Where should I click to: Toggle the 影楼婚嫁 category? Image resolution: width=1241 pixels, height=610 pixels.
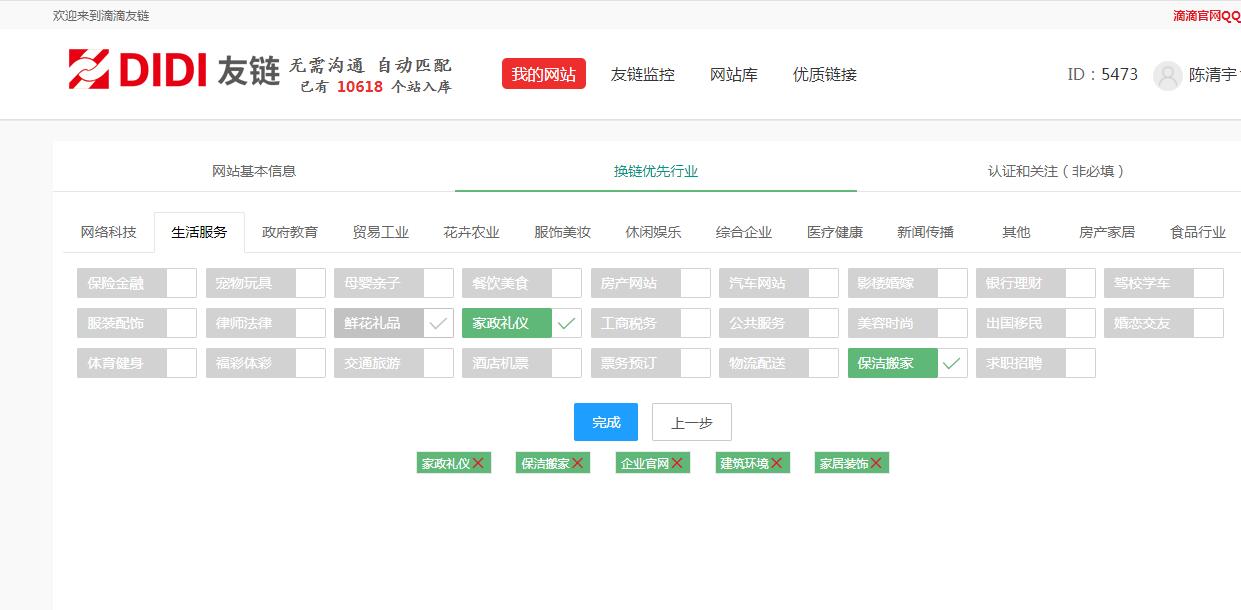908,283
